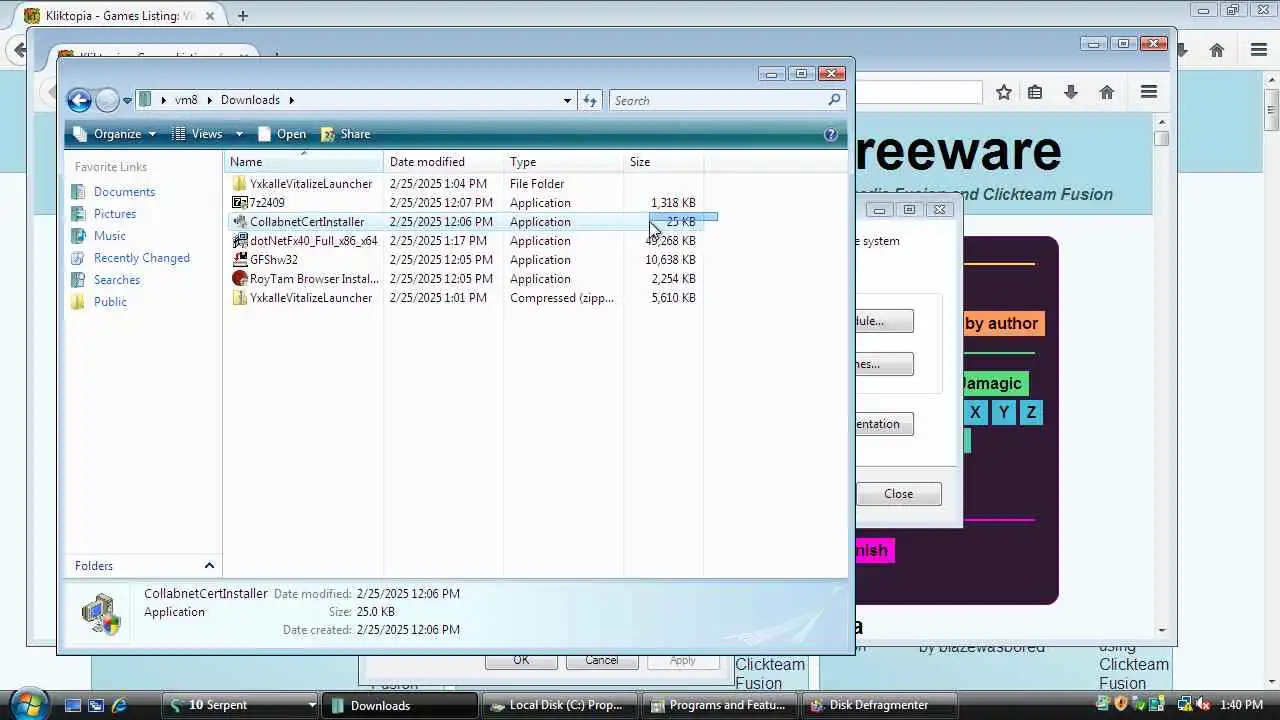Open hamburger menu in inner browser window
The width and height of the screenshot is (1280, 720).
pyautogui.click(x=1149, y=92)
